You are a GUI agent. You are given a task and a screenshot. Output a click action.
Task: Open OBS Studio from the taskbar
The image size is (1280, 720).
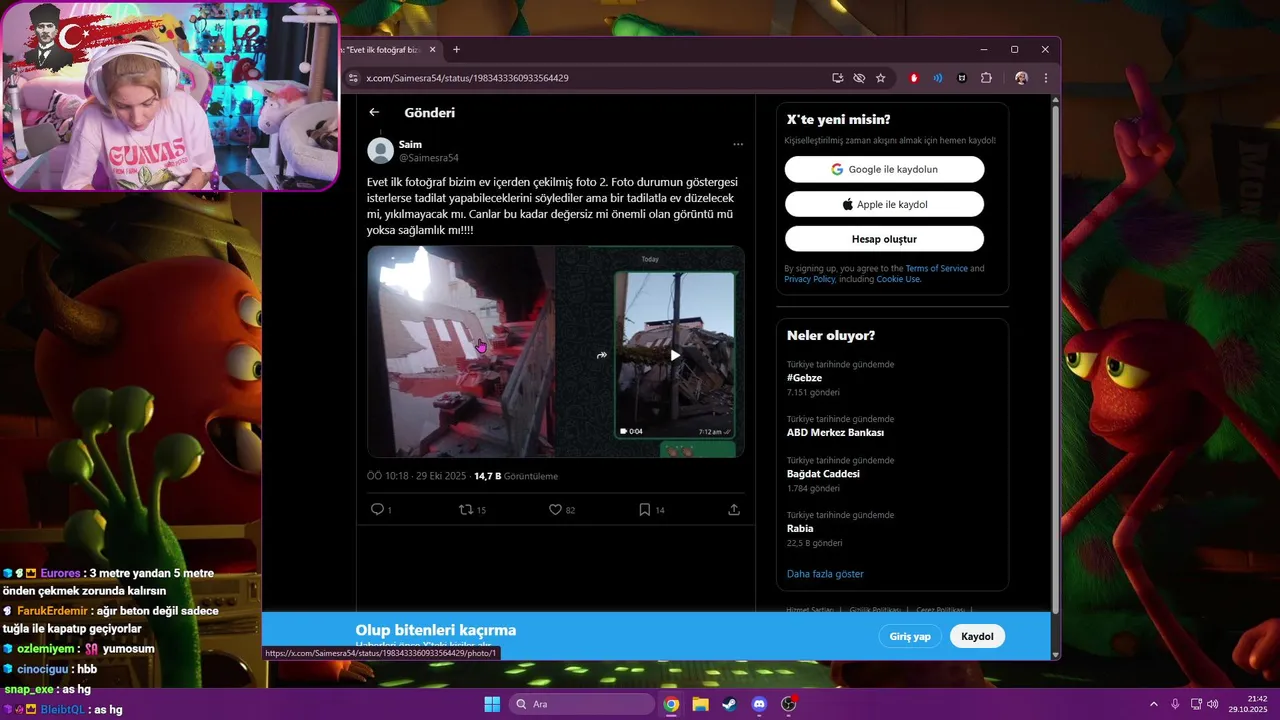pos(788,704)
